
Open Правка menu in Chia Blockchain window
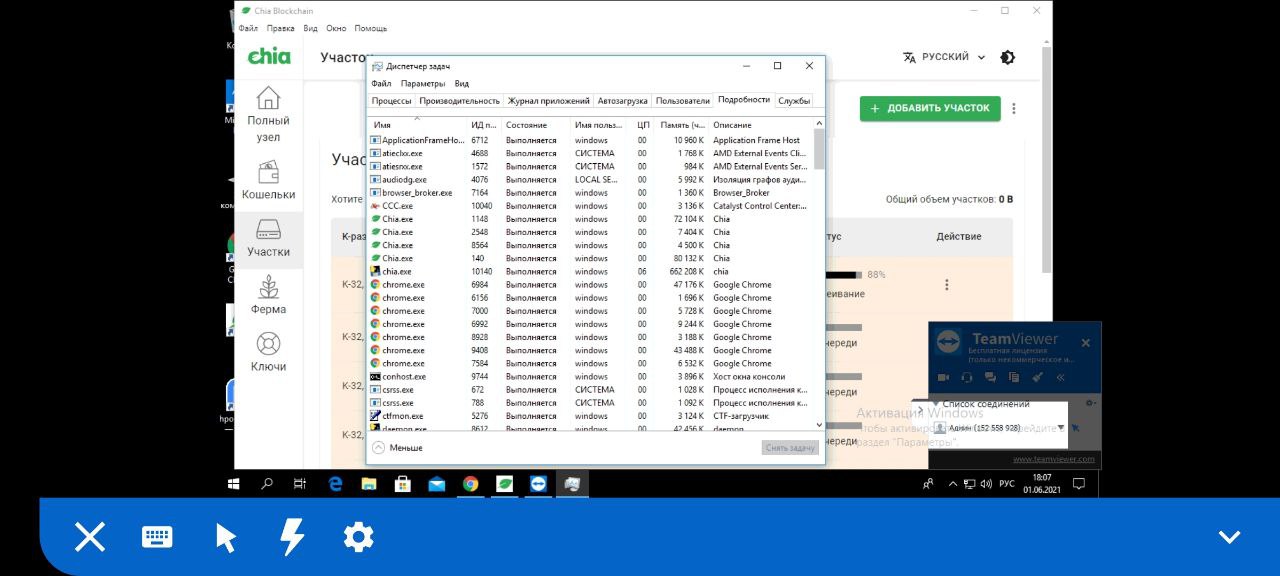click(x=281, y=28)
